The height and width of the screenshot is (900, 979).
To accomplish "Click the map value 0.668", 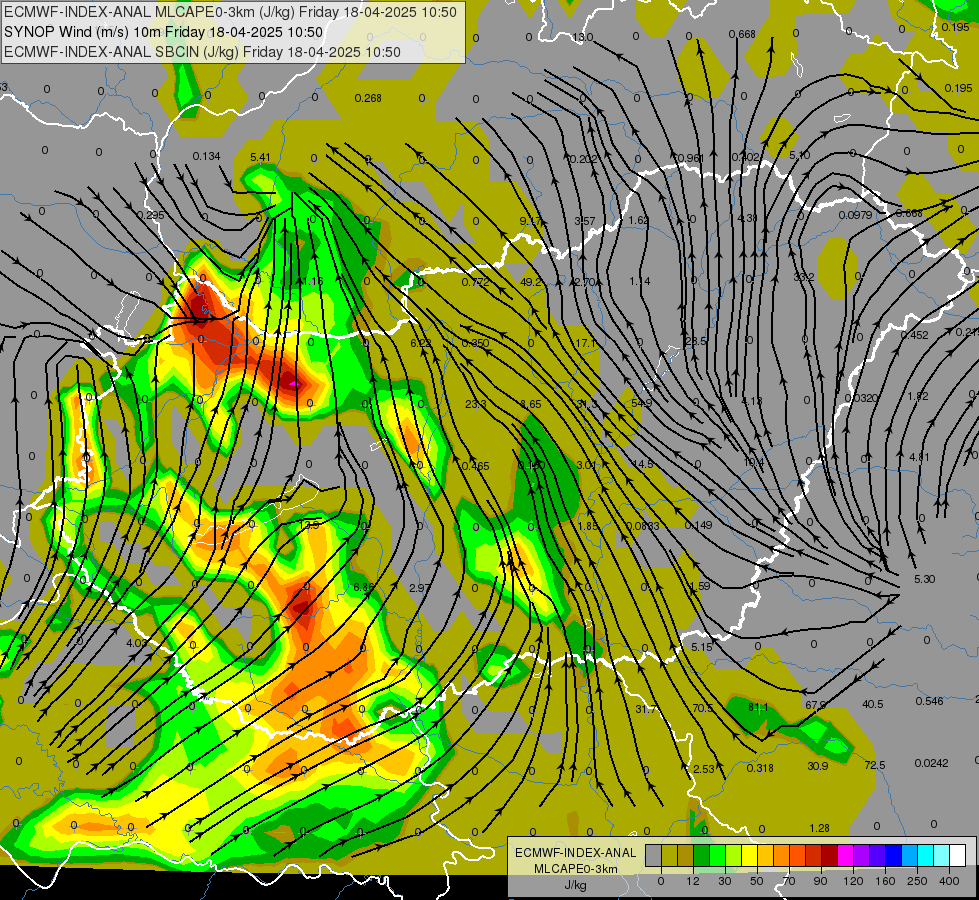I will 742,34.
